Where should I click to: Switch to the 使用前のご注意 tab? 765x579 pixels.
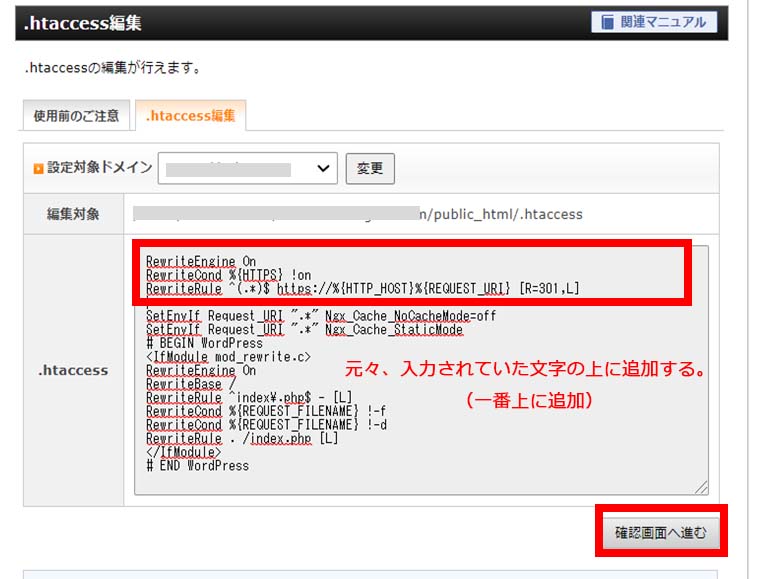[76, 115]
